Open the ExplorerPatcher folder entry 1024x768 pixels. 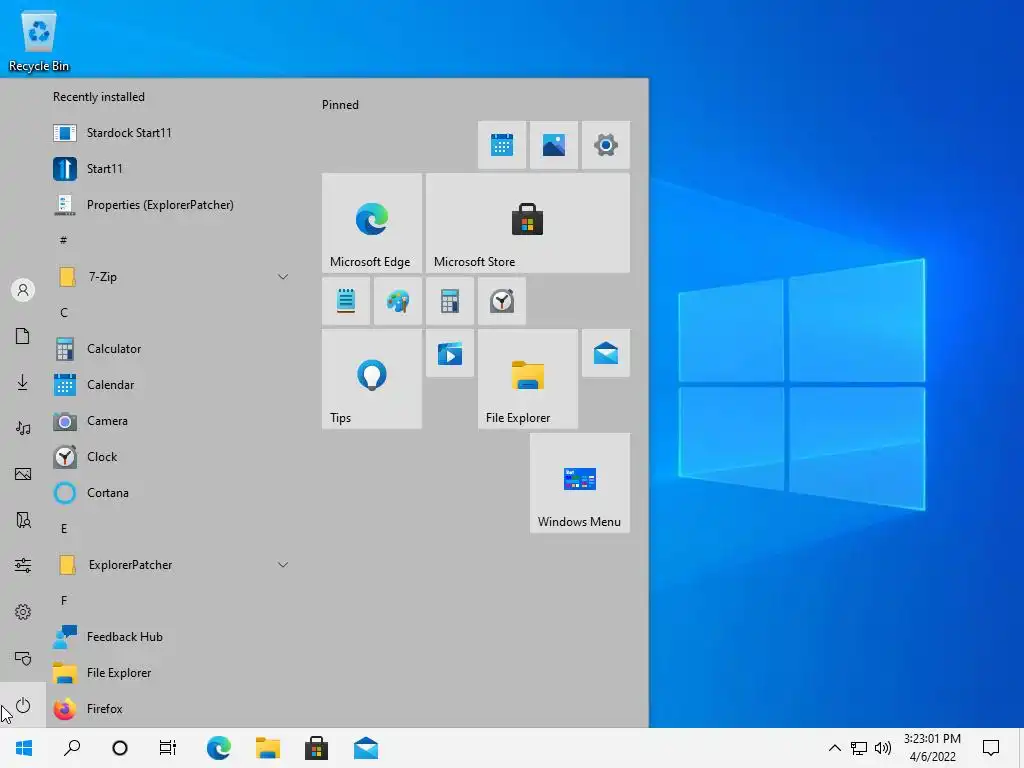[x=170, y=565]
